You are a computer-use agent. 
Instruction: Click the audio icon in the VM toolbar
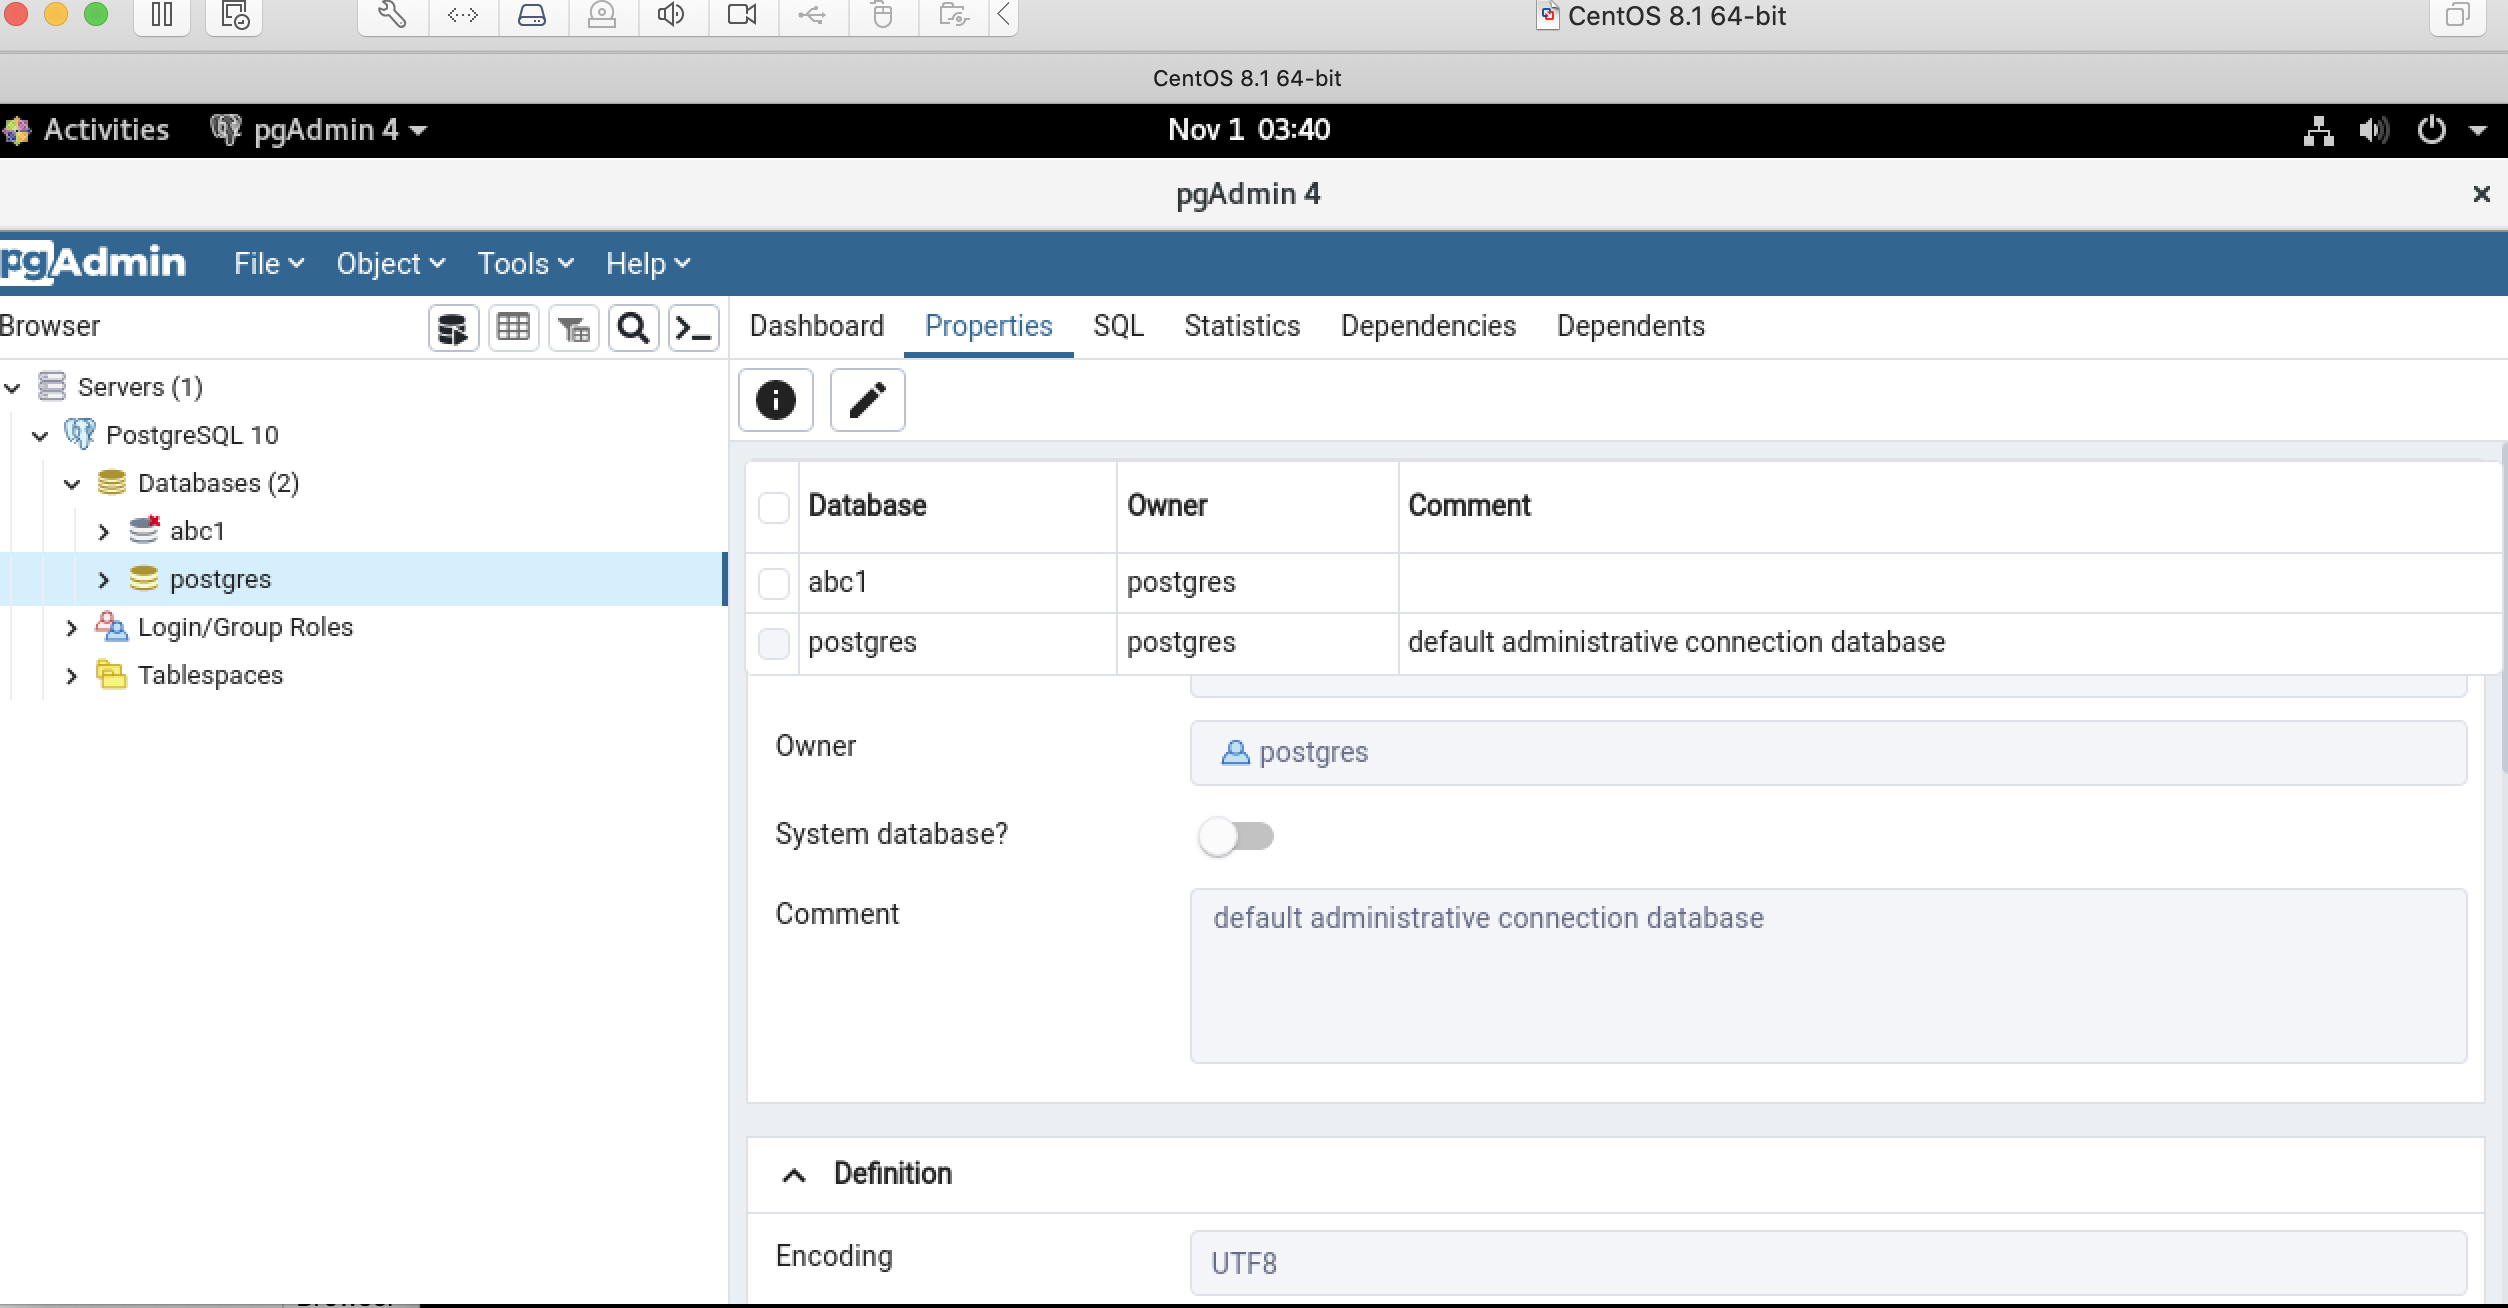(672, 15)
